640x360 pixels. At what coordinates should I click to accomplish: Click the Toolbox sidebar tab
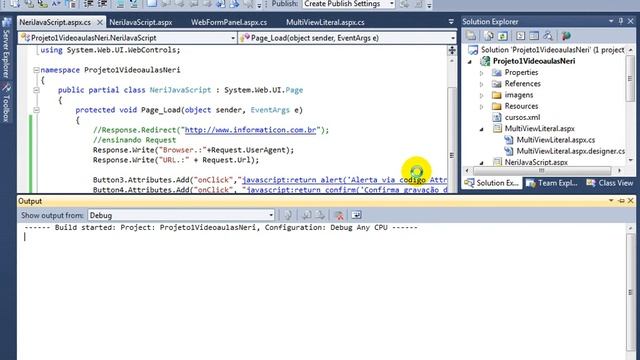6,102
